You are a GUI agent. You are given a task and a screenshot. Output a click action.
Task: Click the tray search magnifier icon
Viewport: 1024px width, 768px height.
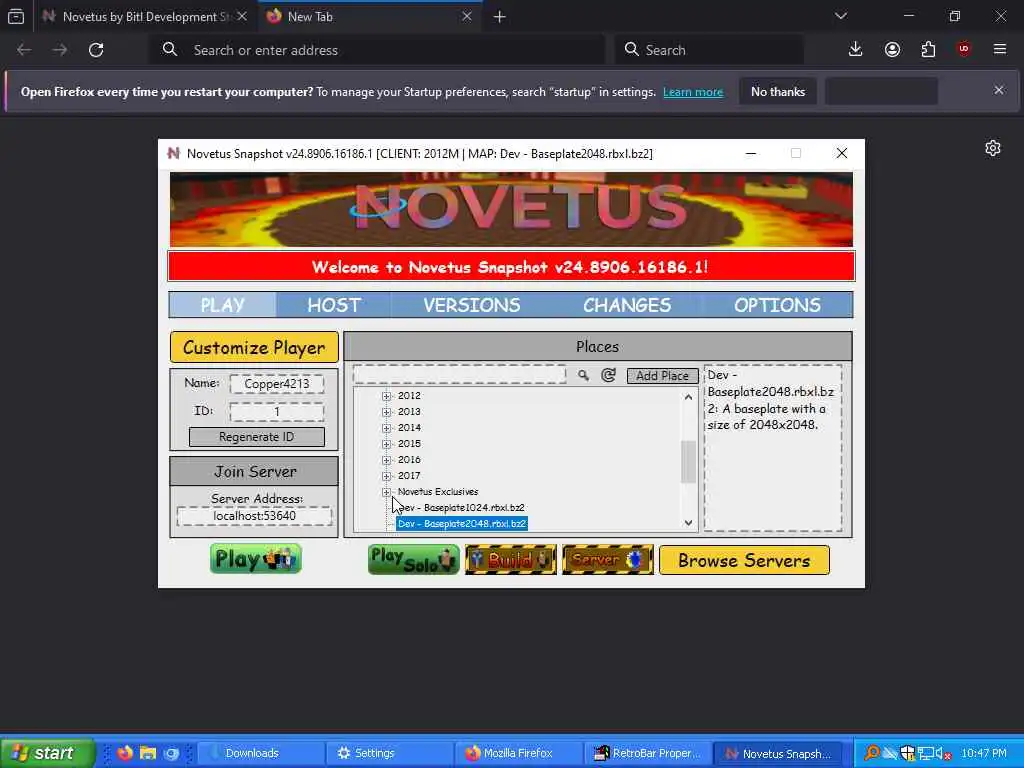[871, 753]
